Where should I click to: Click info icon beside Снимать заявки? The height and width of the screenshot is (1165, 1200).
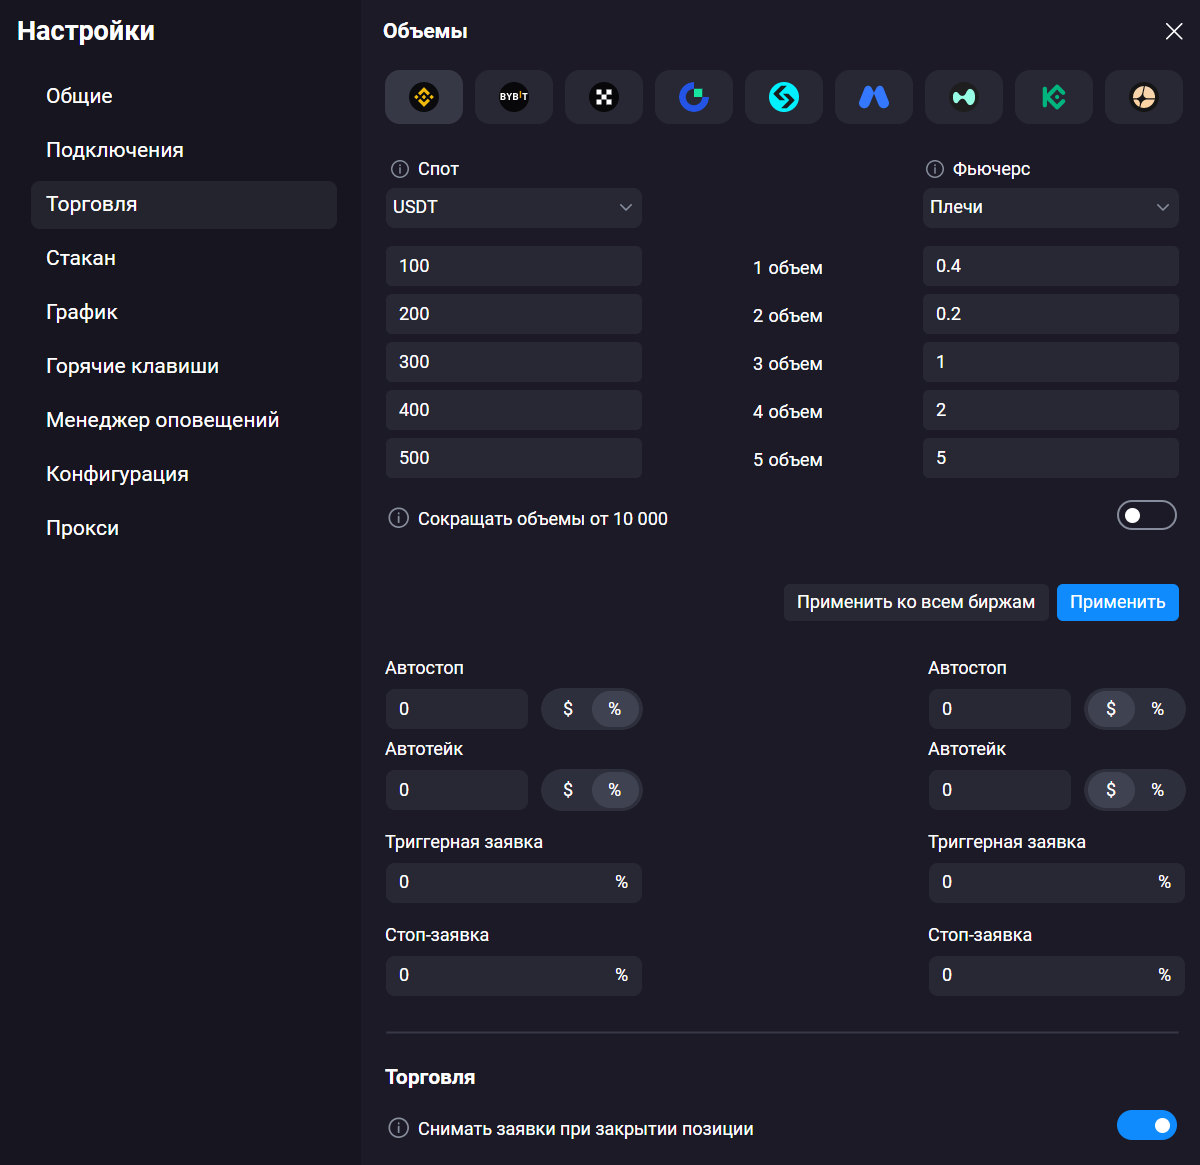pyautogui.click(x=398, y=1128)
